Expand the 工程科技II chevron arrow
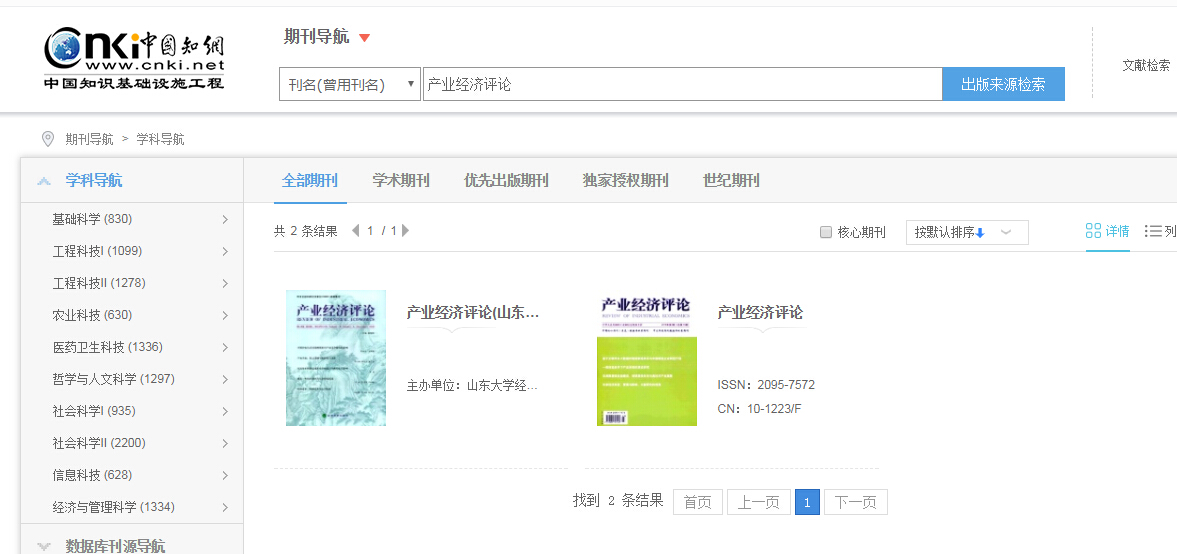Image resolution: width=1177 pixels, height=554 pixels. [225, 284]
